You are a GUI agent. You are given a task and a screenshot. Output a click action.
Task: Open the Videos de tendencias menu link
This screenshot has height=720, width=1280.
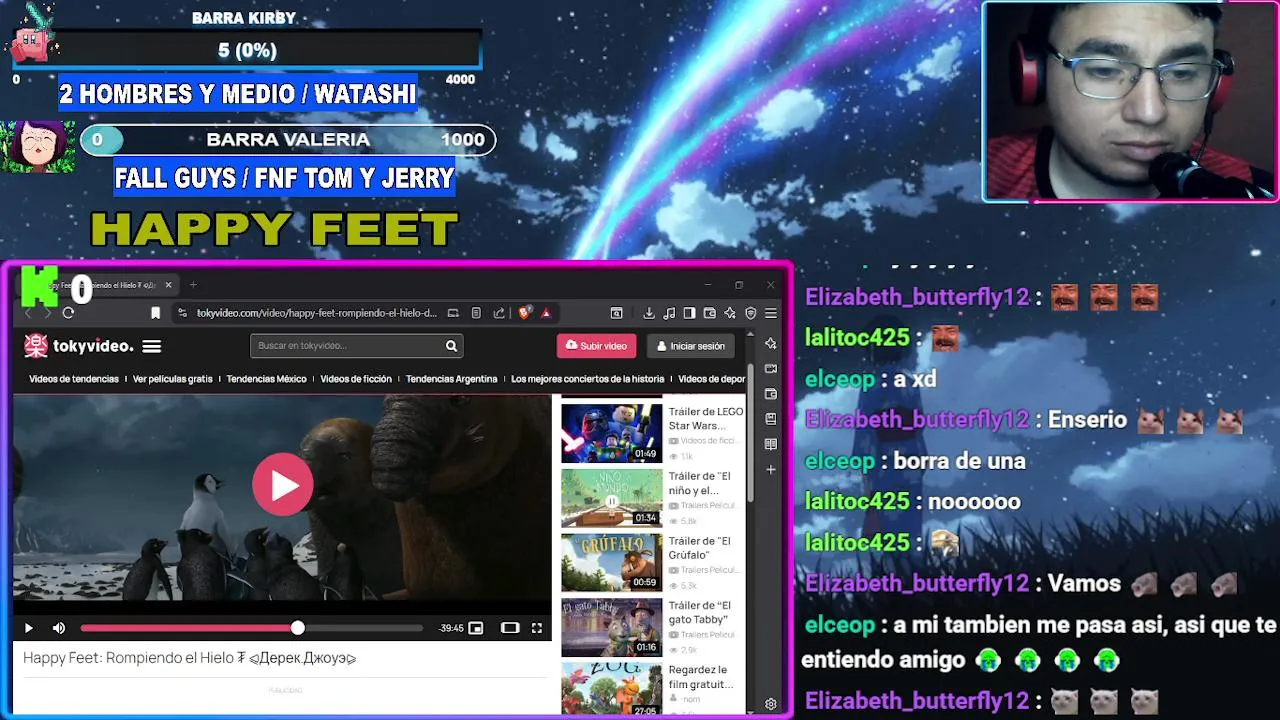(x=74, y=379)
